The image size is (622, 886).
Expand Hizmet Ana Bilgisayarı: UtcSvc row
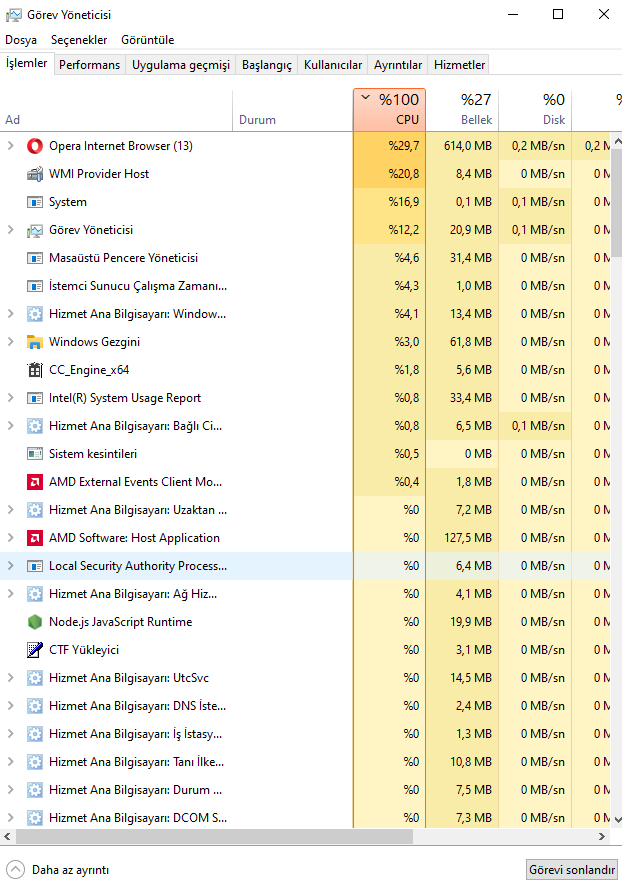(10, 678)
